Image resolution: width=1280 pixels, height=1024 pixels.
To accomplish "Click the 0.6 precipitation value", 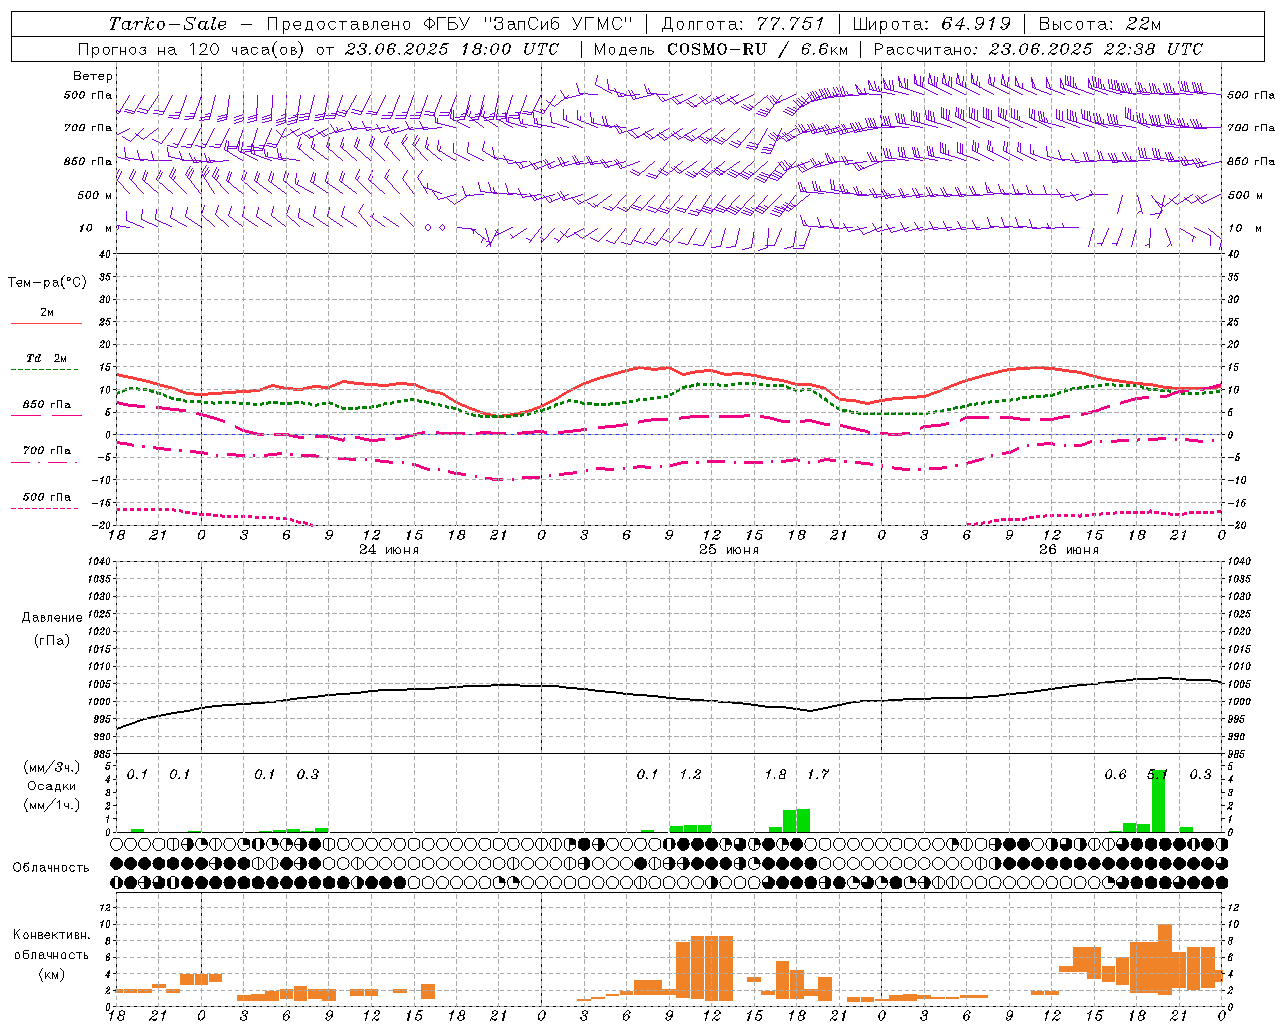I will [1115, 774].
